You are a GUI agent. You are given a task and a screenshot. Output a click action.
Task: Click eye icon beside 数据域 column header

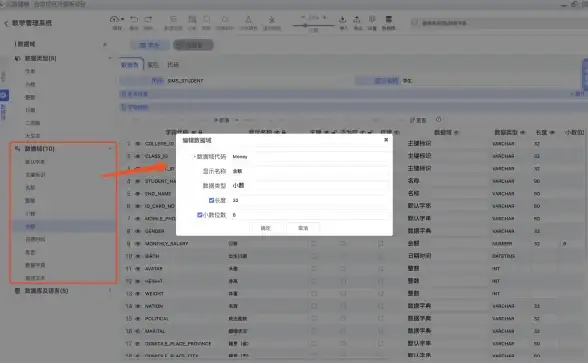[457, 132]
